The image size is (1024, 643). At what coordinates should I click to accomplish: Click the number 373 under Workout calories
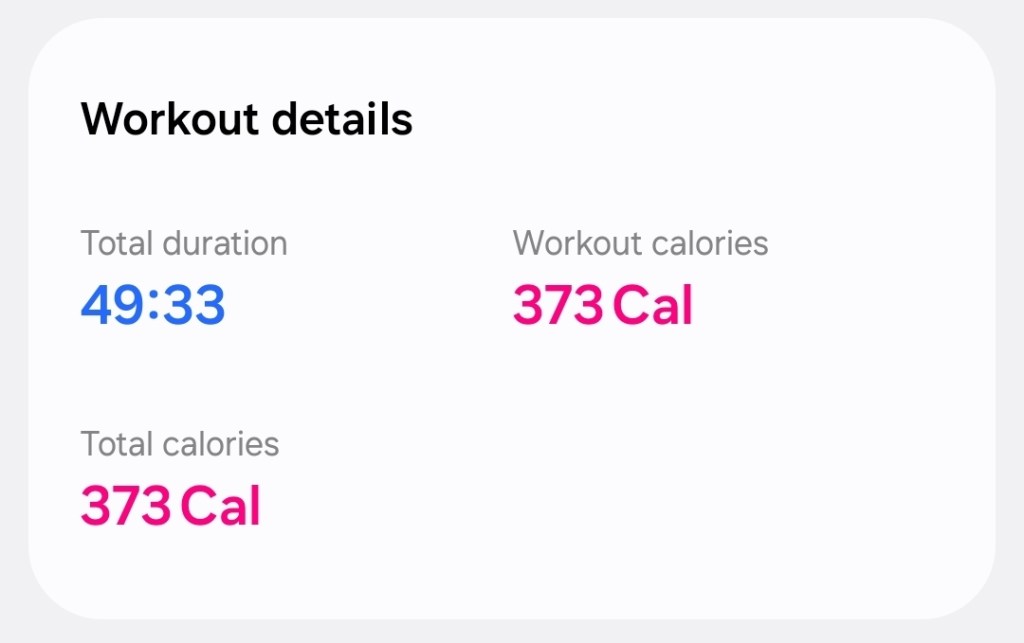[558, 305]
